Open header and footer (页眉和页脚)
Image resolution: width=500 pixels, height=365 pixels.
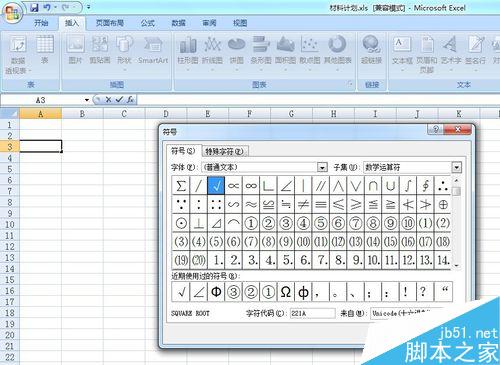point(427,53)
